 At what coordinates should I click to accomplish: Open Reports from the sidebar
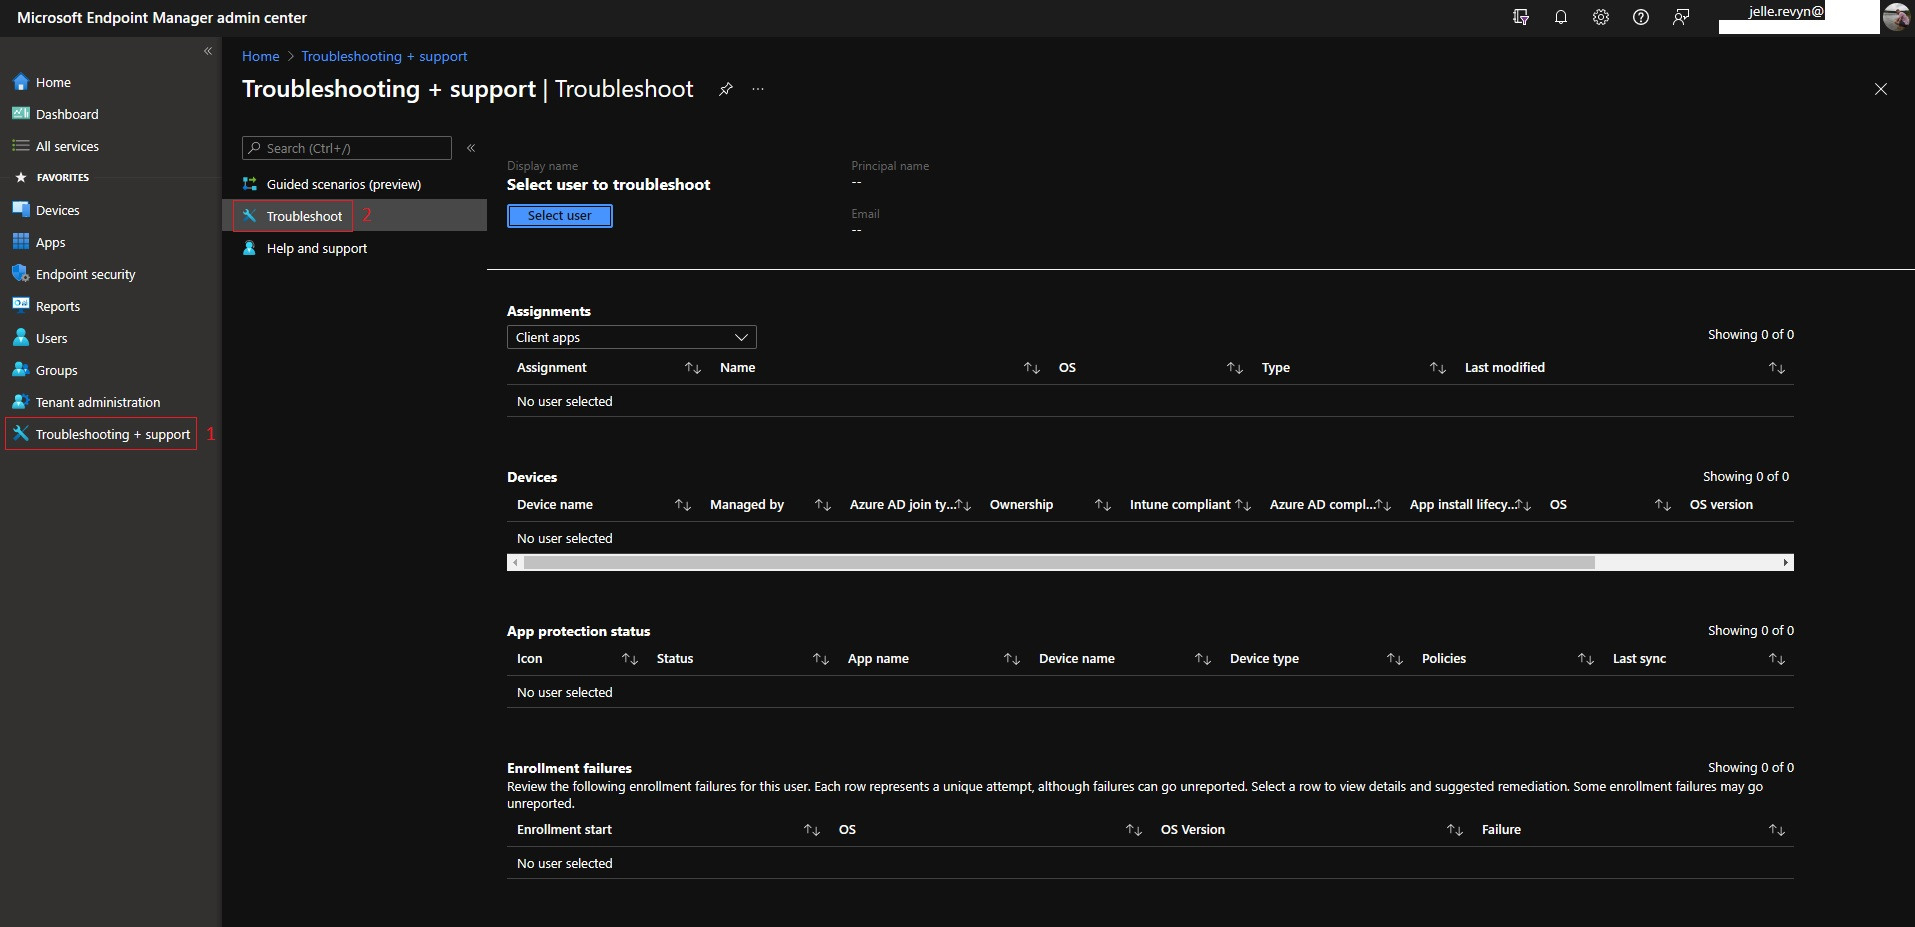(x=57, y=306)
